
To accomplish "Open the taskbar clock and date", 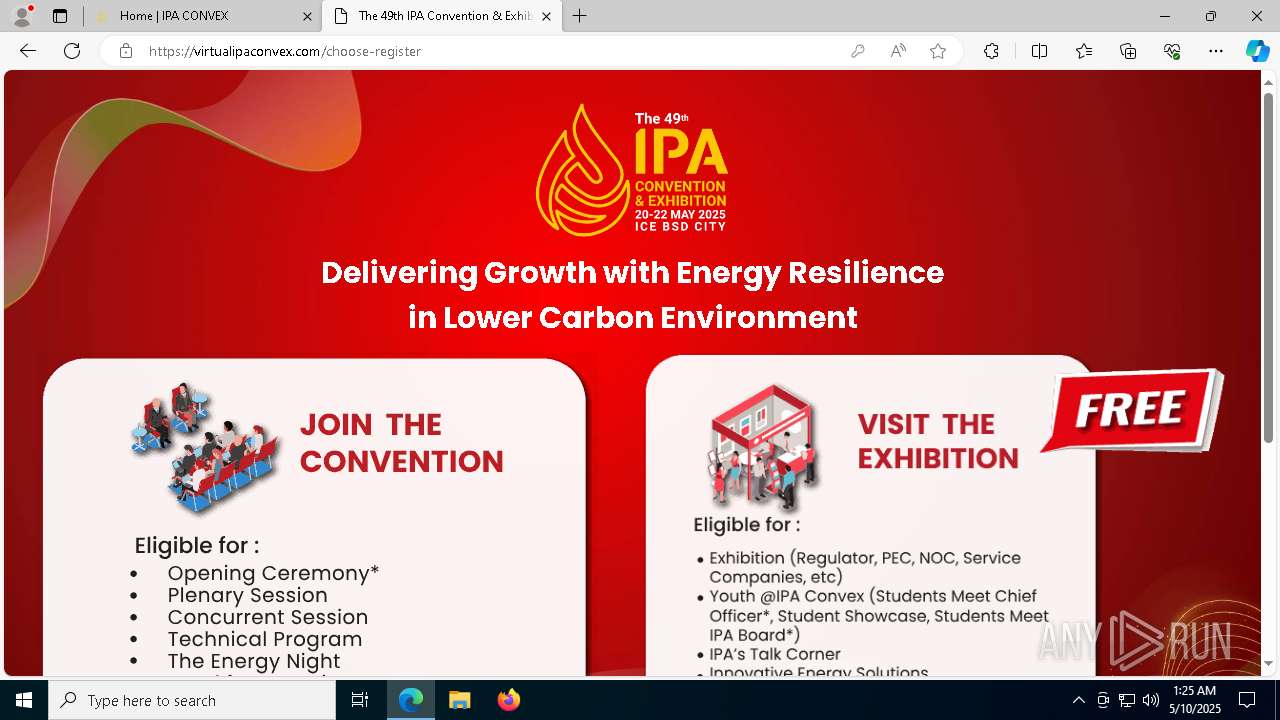I will (1195, 700).
